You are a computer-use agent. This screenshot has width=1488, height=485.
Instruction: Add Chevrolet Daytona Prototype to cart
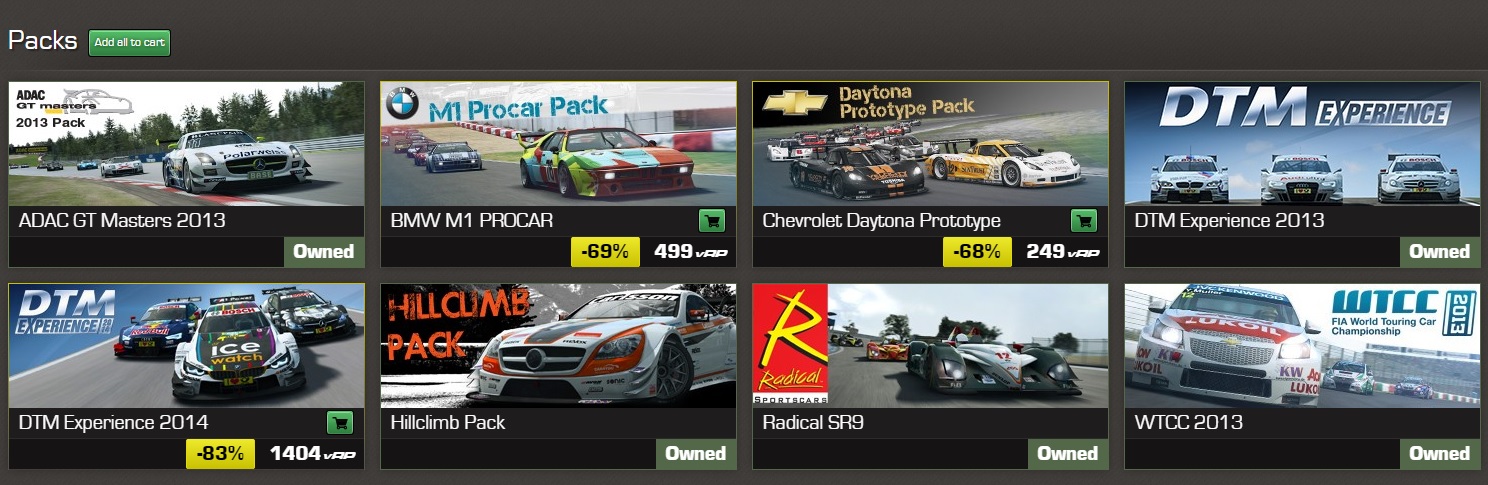click(1083, 221)
